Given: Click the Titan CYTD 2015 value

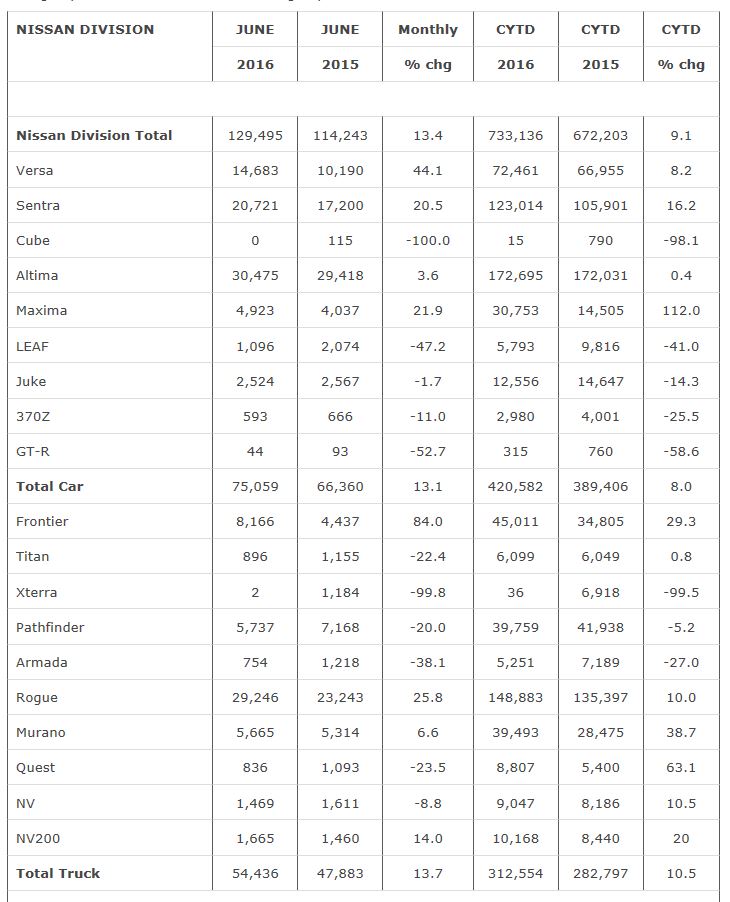Looking at the screenshot, I should click(600, 556).
